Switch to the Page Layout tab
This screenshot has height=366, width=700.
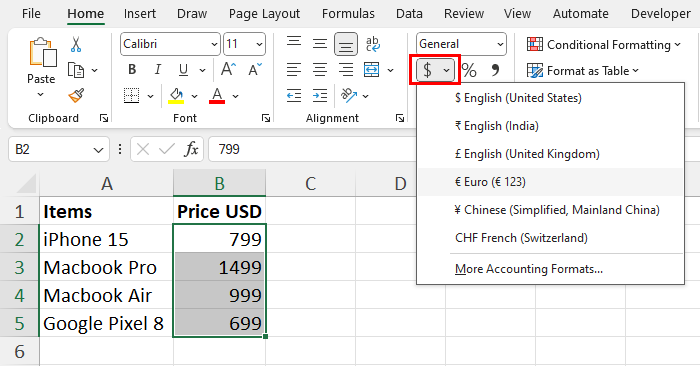click(x=264, y=14)
